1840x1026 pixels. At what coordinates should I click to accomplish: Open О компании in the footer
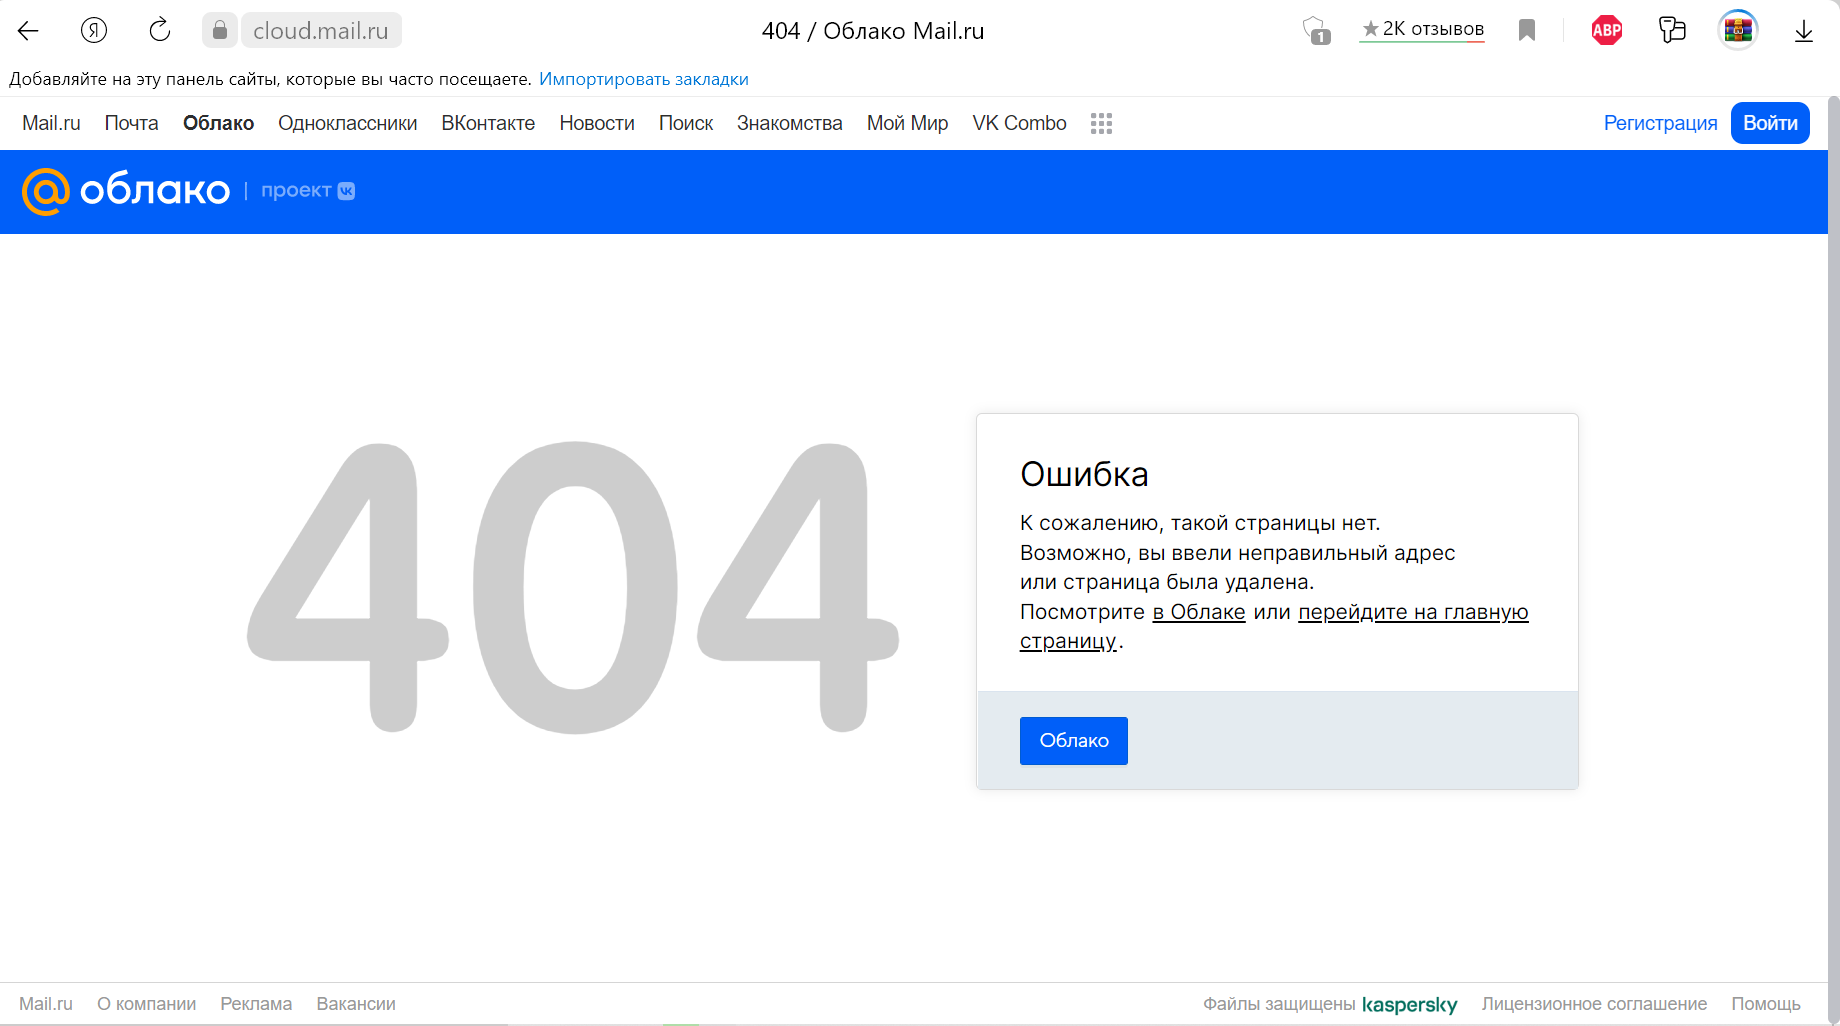pos(146,1004)
